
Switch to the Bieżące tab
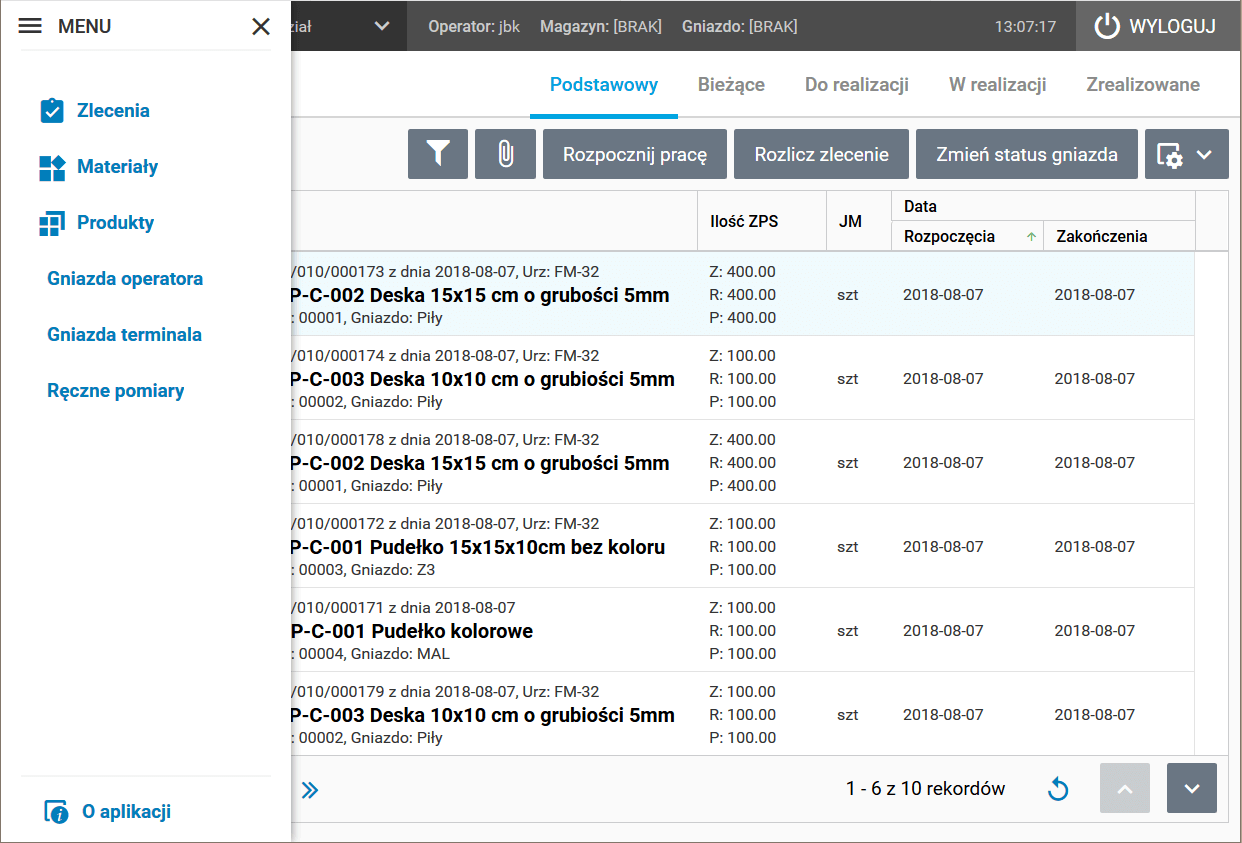pyautogui.click(x=731, y=84)
